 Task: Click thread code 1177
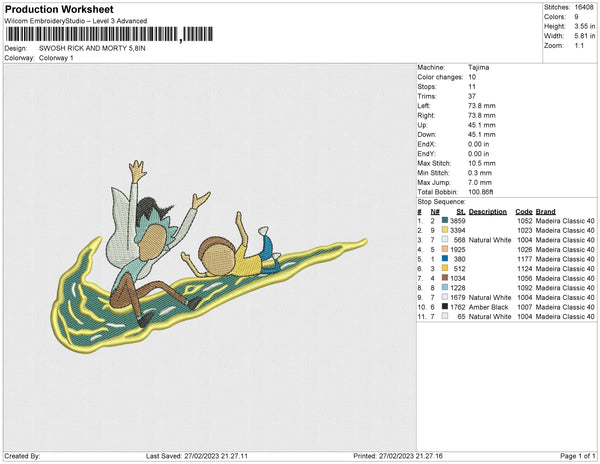tap(525, 259)
